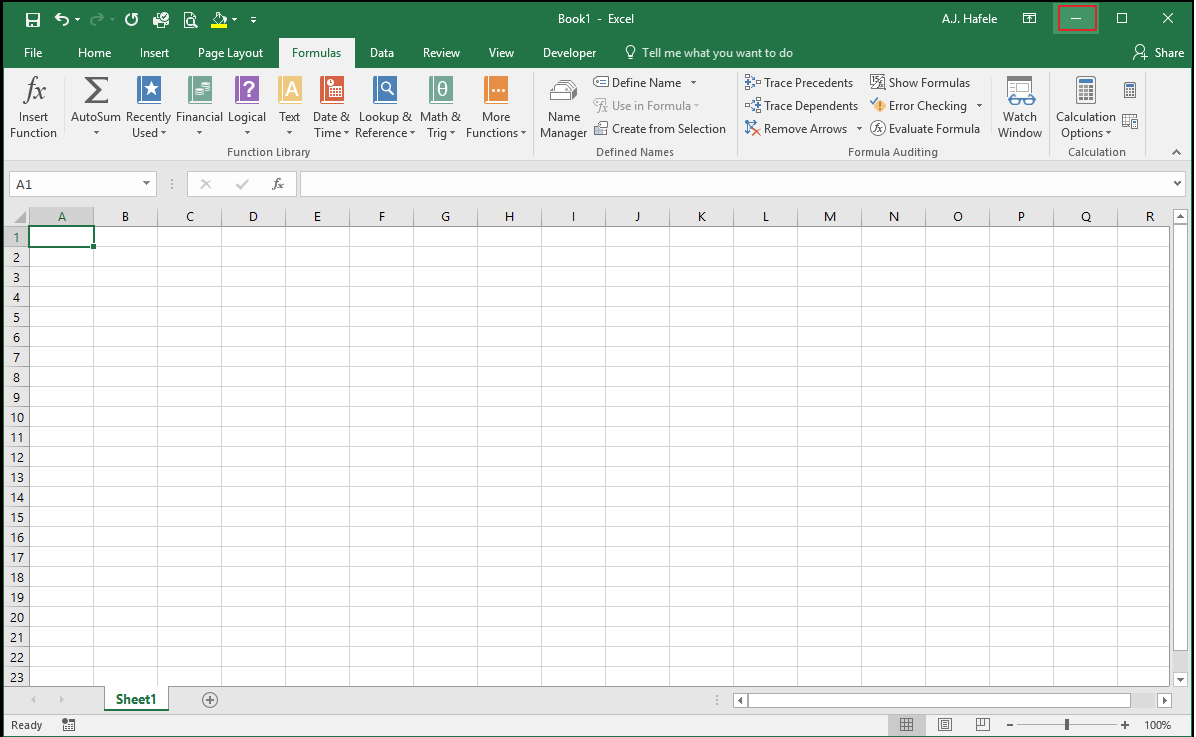Screen dimensions: 1196x737
Task: Click Trace Precedents
Action: point(799,82)
